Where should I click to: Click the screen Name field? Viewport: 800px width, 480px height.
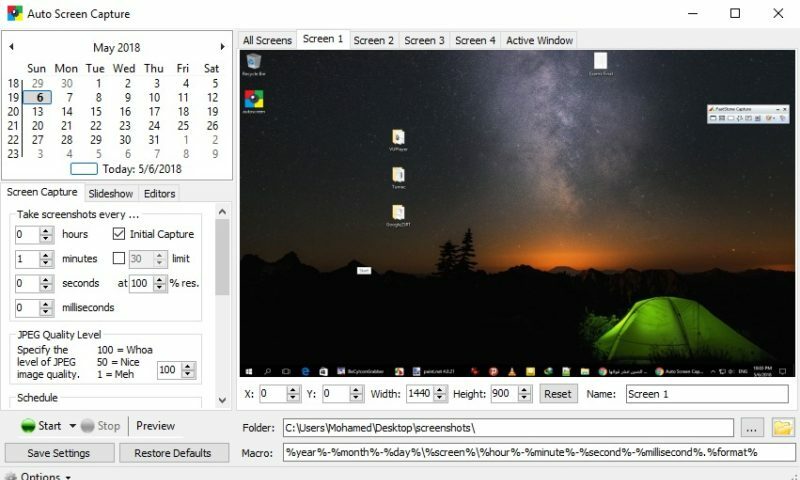tap(707, 394)
